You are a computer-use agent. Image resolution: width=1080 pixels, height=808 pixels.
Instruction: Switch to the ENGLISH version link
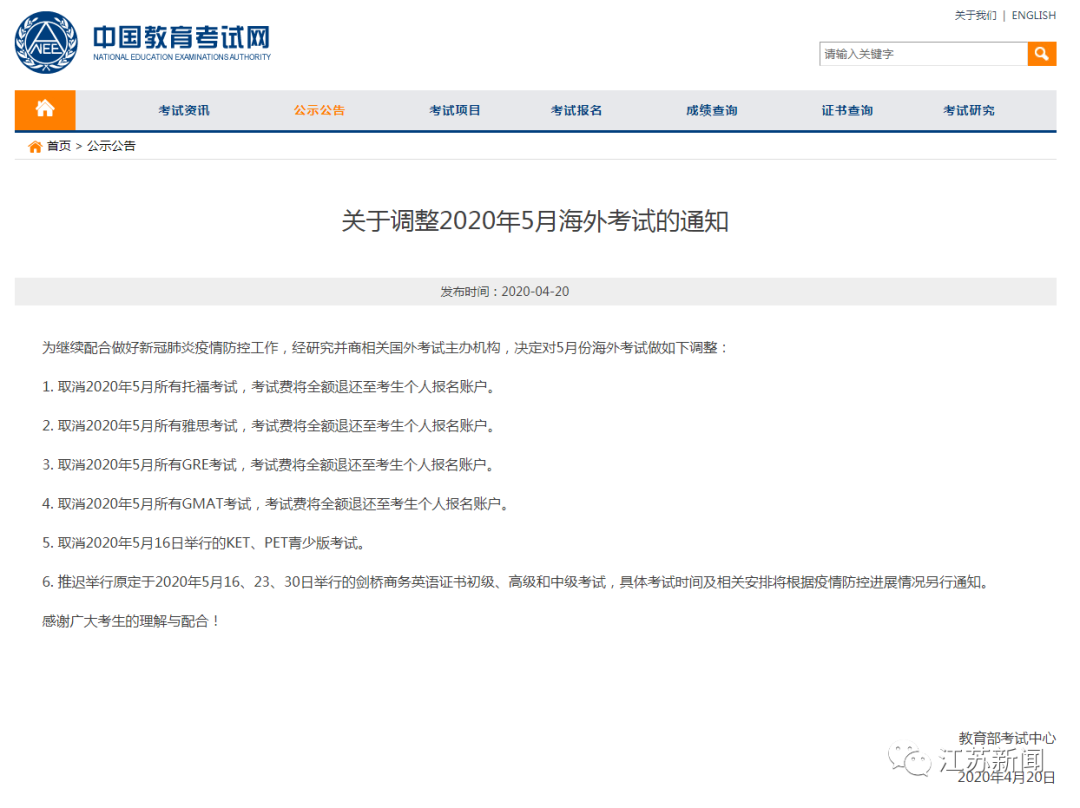[x=1033, y=16]
